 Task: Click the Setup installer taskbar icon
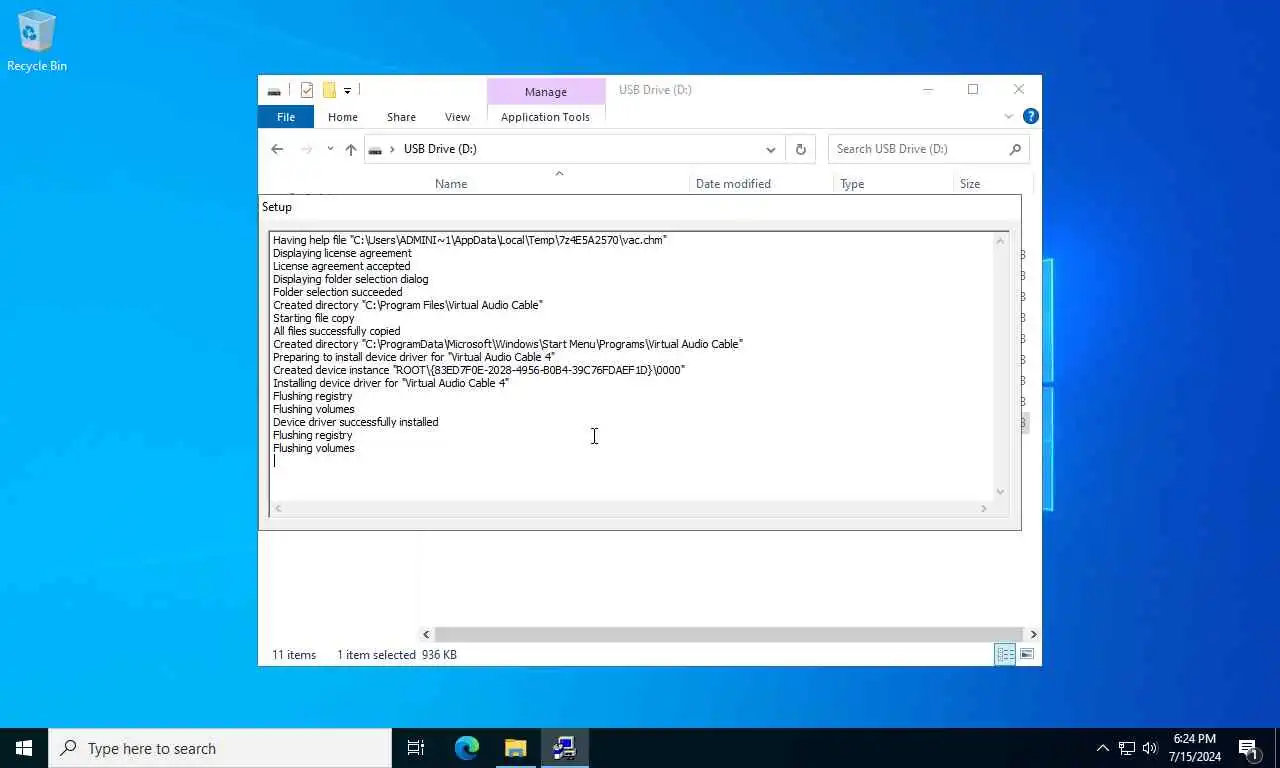565,748
